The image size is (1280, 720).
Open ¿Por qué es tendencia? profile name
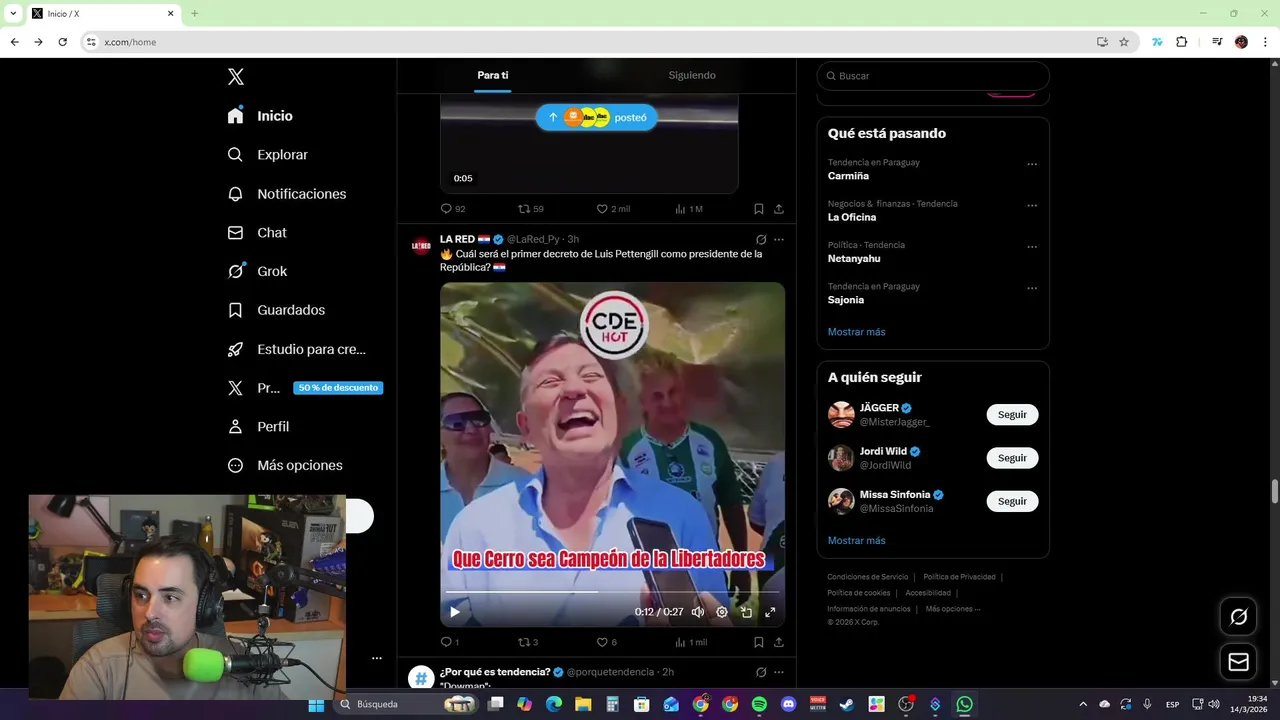(x=495, y=672)
